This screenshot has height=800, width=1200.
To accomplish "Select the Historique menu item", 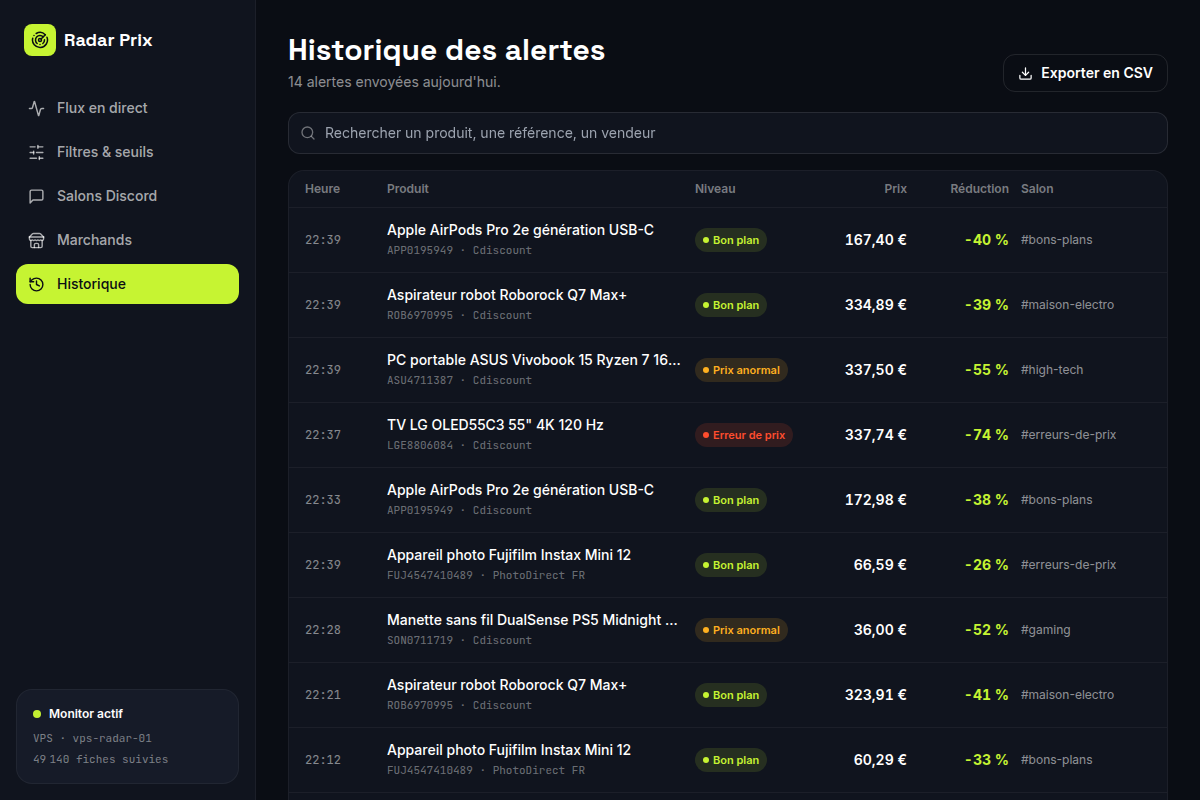I will 127,284.
